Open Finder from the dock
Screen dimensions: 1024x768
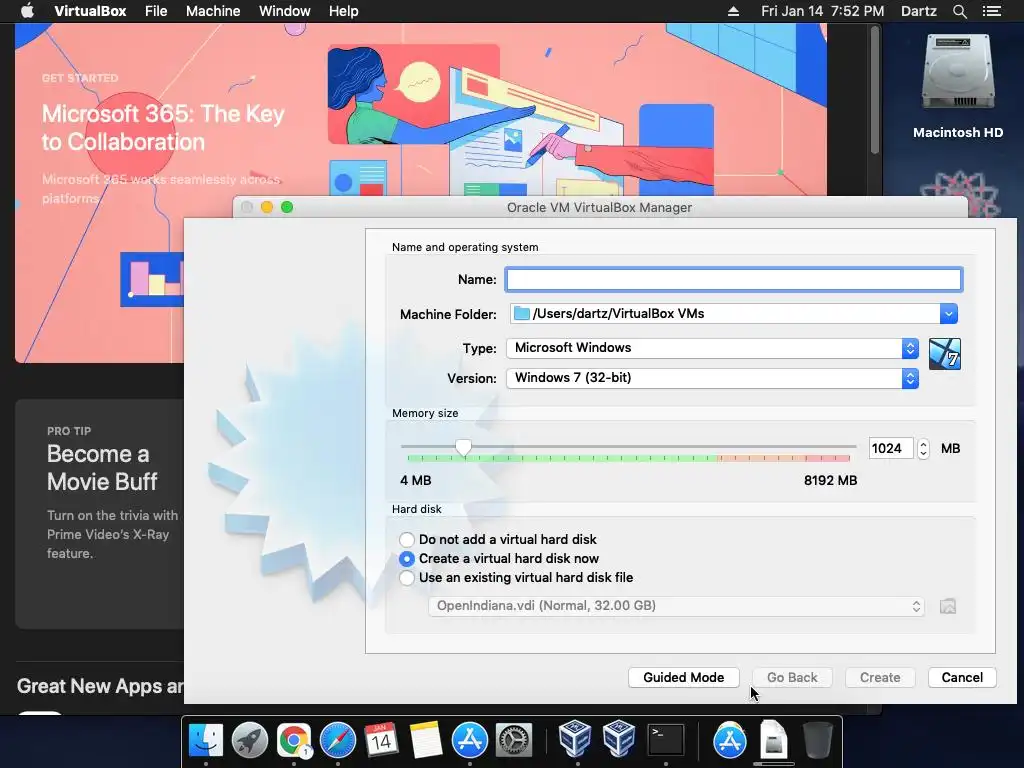pyautogui.click(x=206, y=741)
